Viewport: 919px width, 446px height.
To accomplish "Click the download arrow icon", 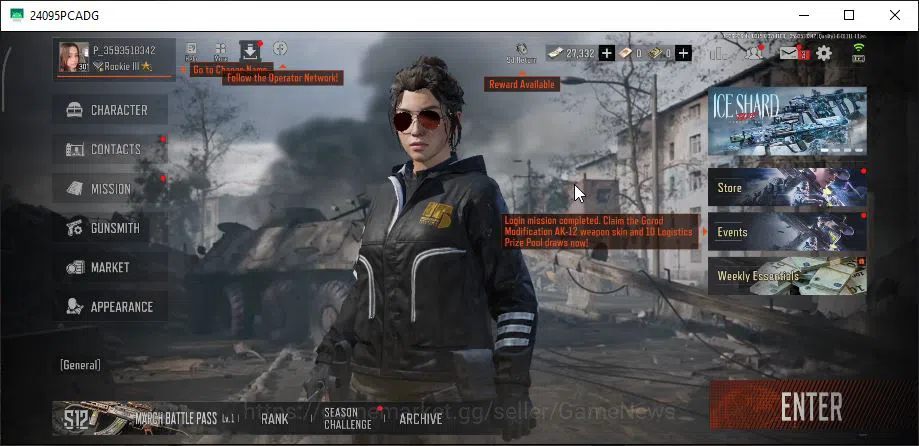I will (250, 52).
